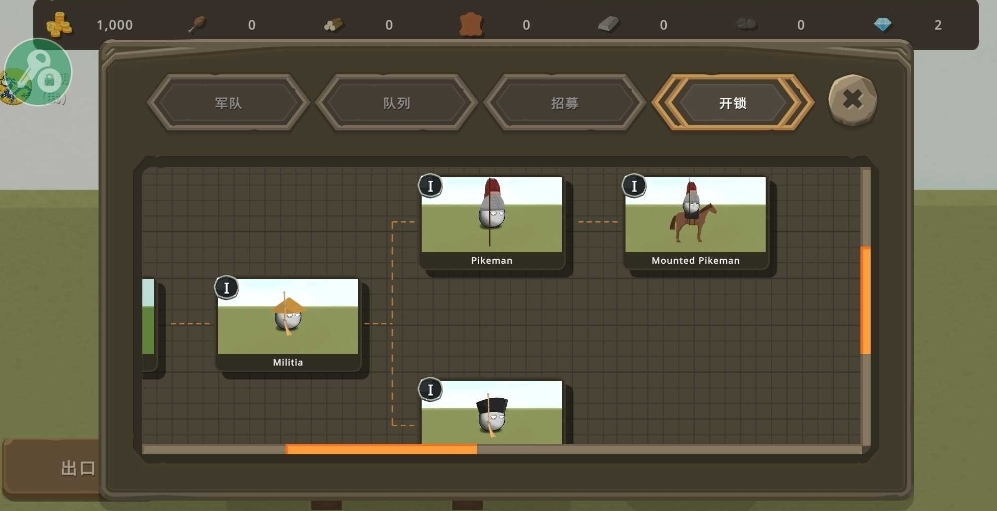Click the blue diamond gem icon
This screenshot has width=997, height=511.
pos(882,24)
